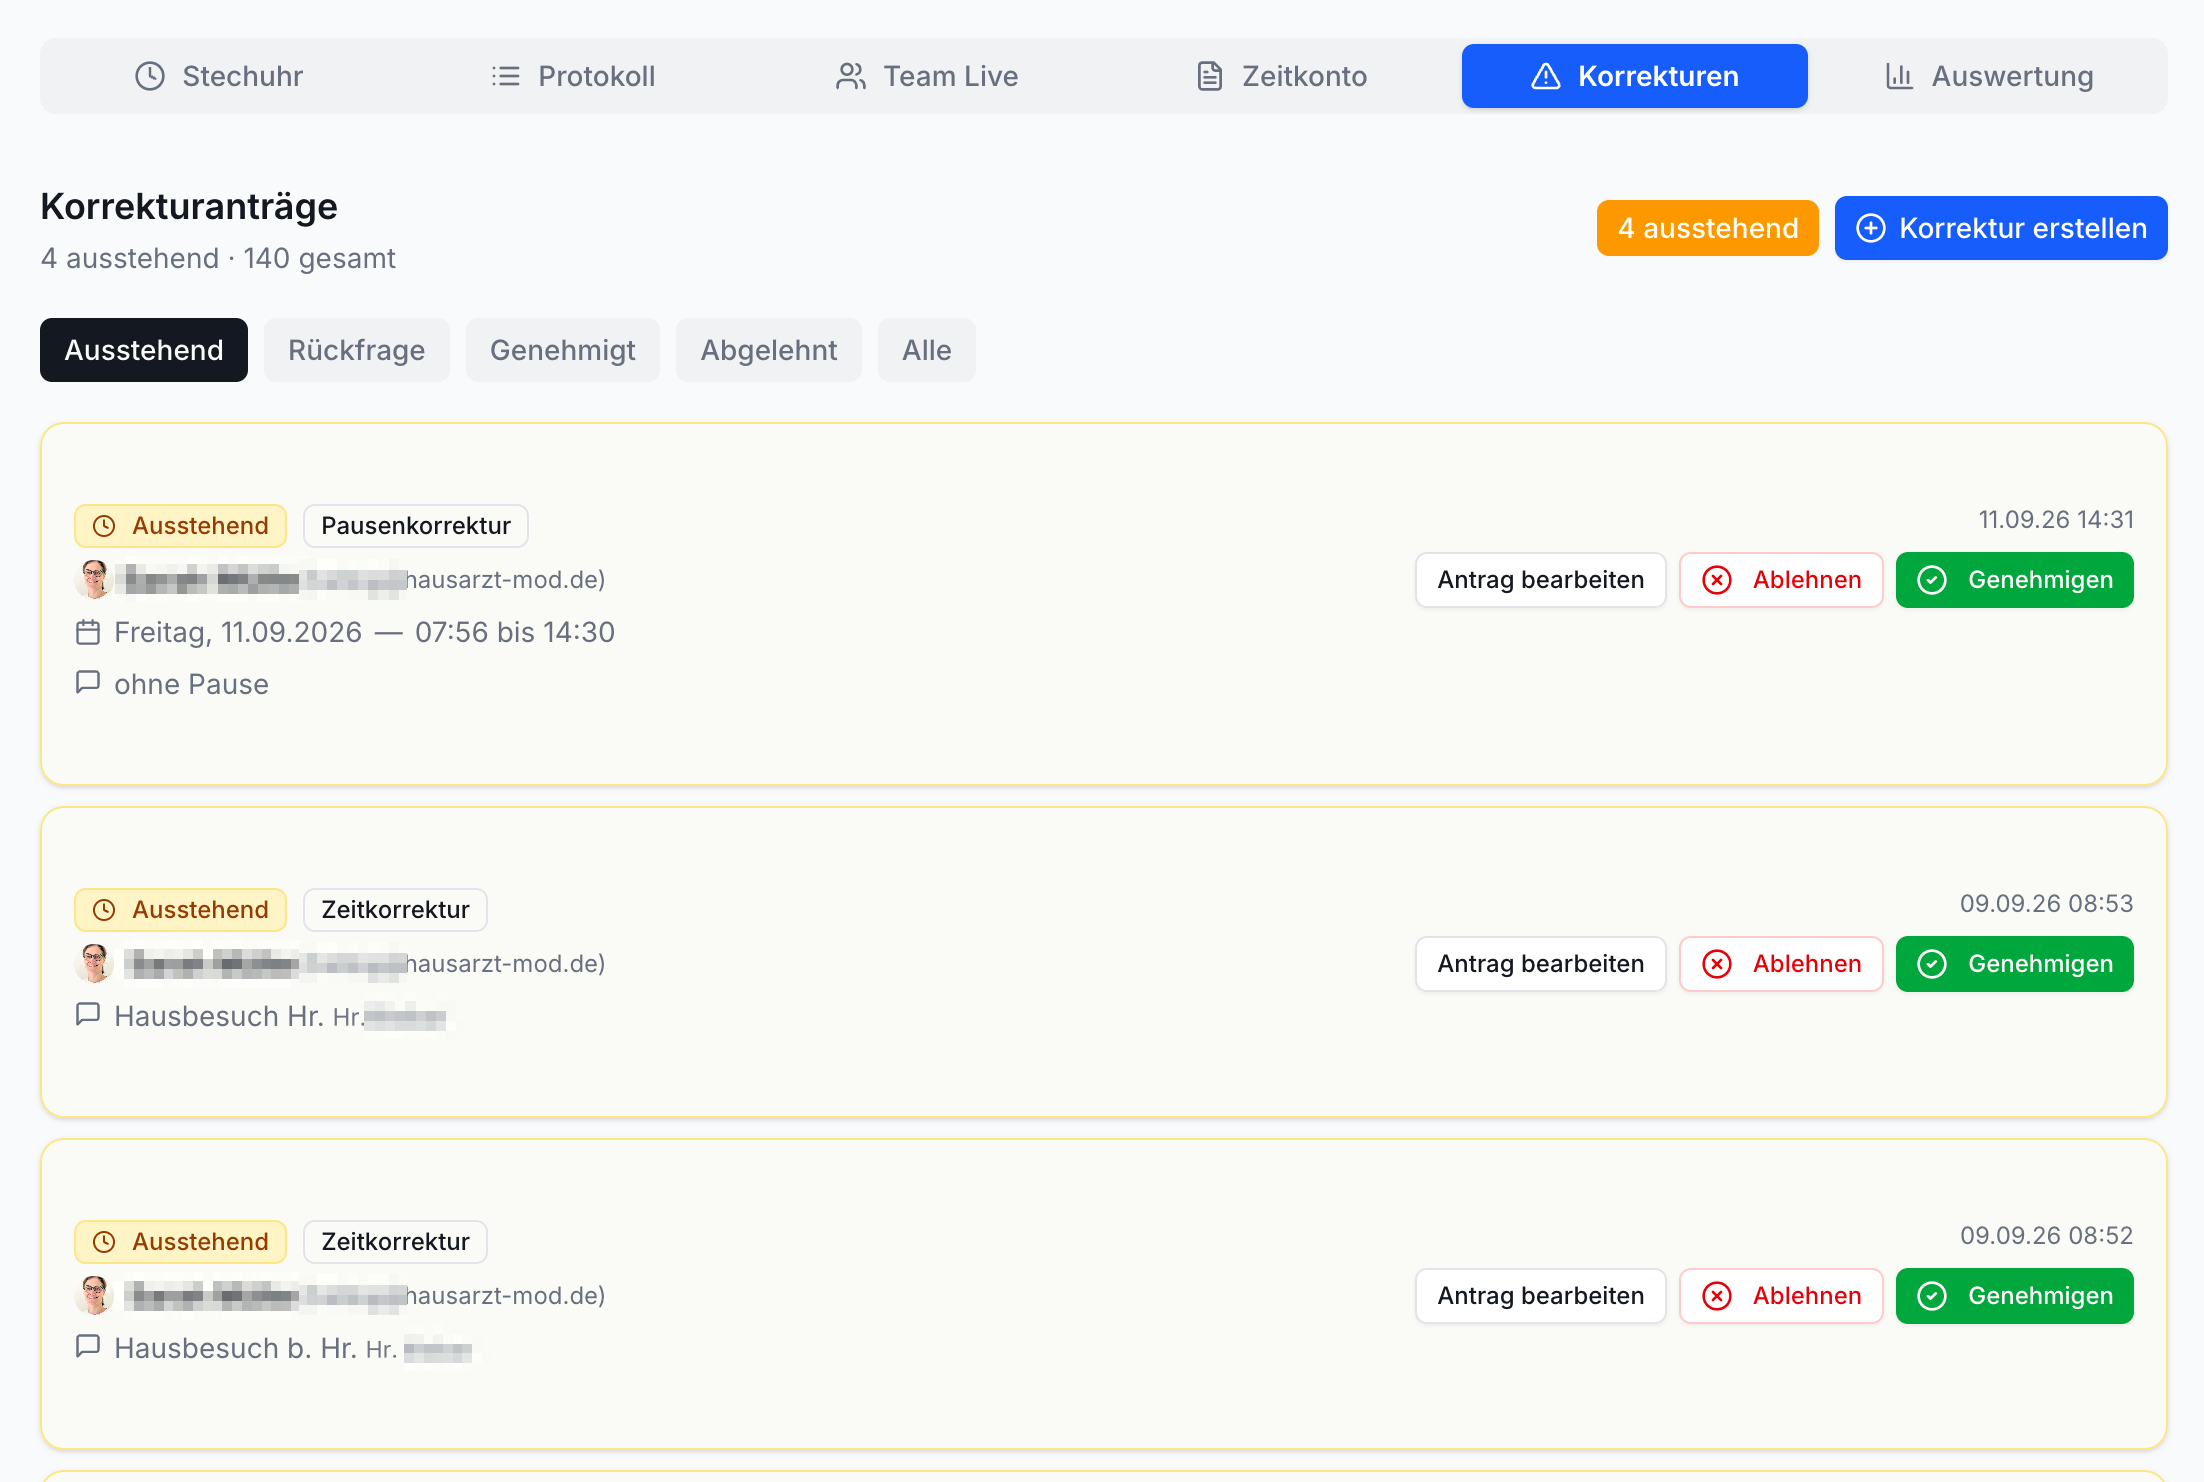Create a new correction with Korrektur erstellen
The width and height of the screenshot is (2204, 1482).
[x=2001, y=228]
